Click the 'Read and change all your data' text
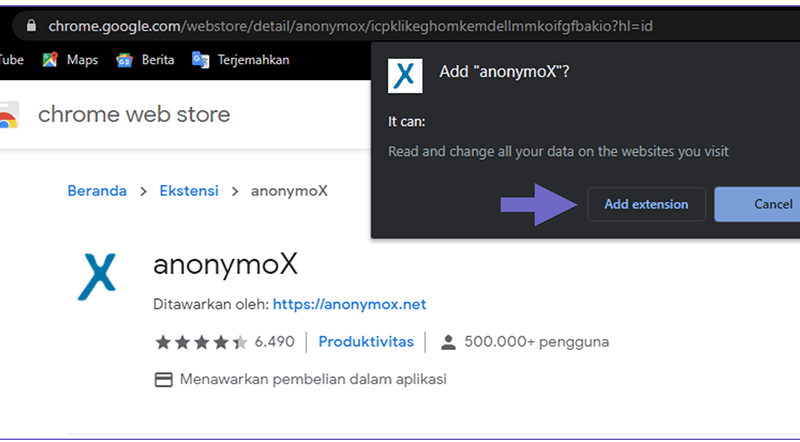The width and height of the screenshot is (800, 442). click(x=558, y=152)
